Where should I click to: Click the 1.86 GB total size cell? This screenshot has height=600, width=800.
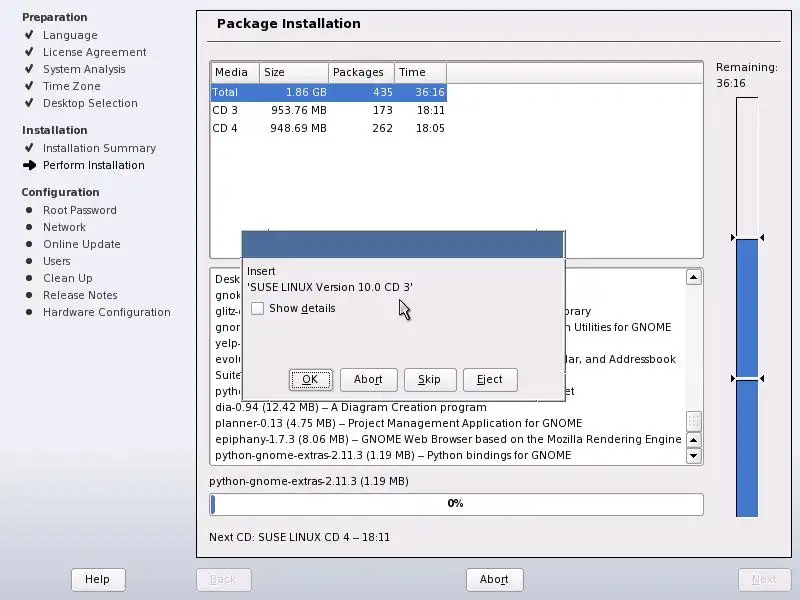click(x=306, y=92)
